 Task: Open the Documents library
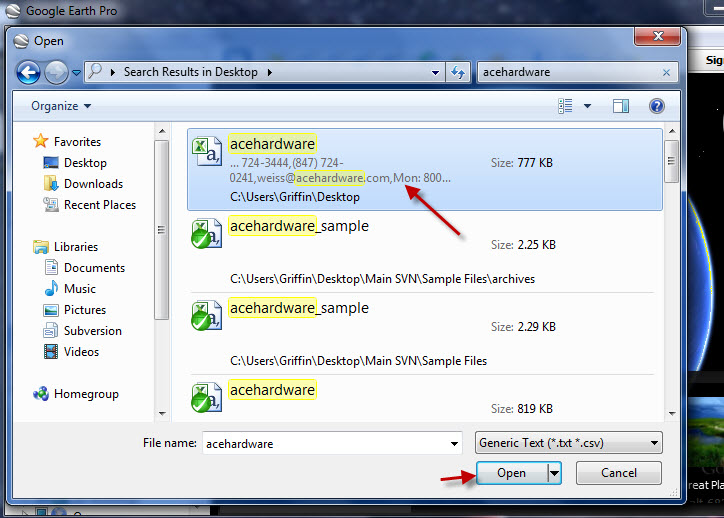[94, 268]
